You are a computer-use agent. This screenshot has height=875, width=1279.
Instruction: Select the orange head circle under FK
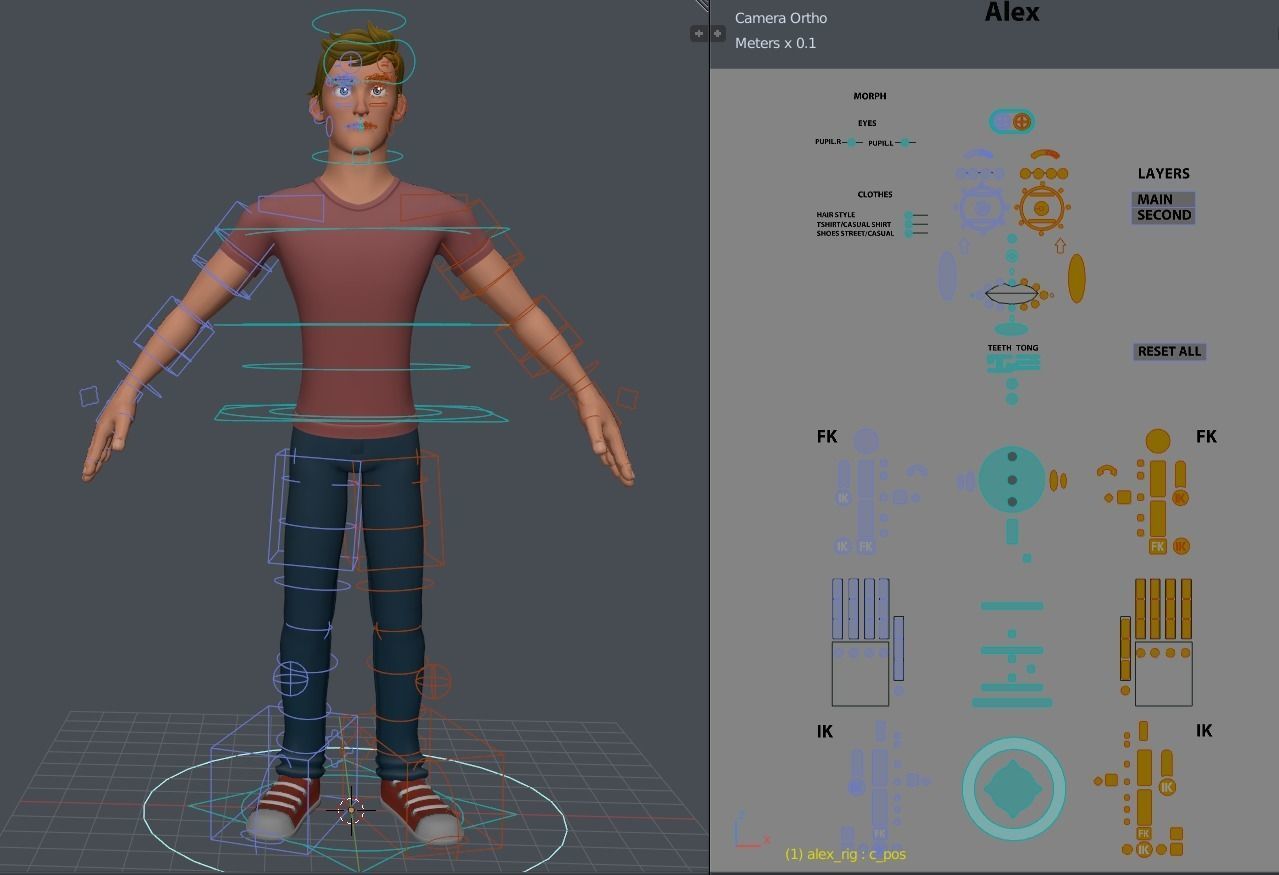(1158, 441)
